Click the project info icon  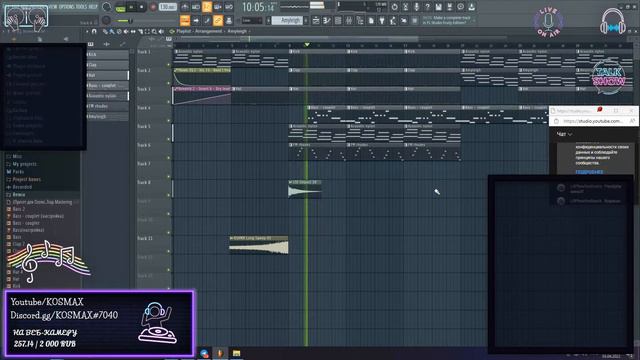click(x=460, y=7)
